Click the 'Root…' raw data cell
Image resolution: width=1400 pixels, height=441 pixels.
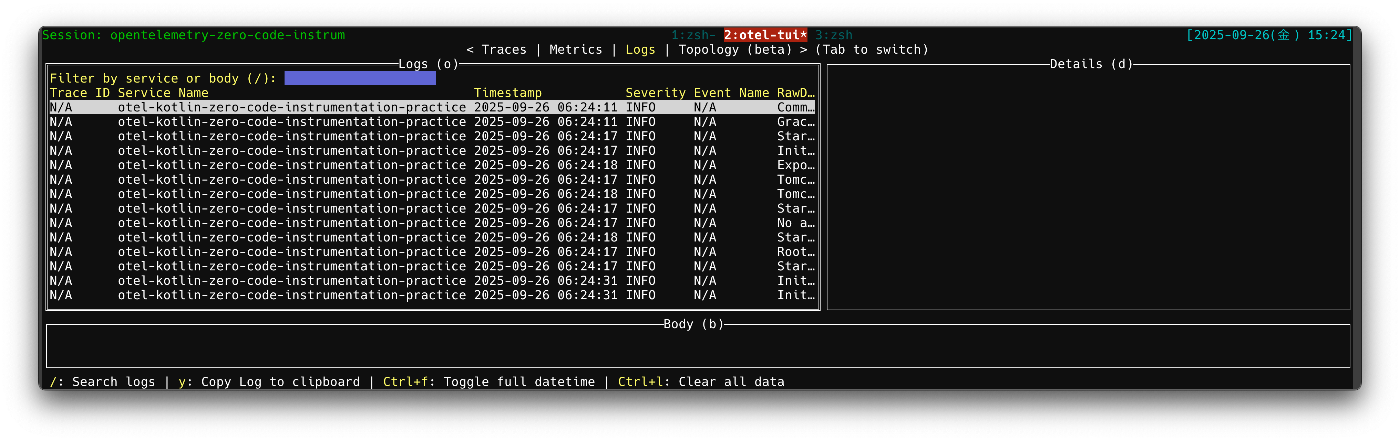[796, 252]
